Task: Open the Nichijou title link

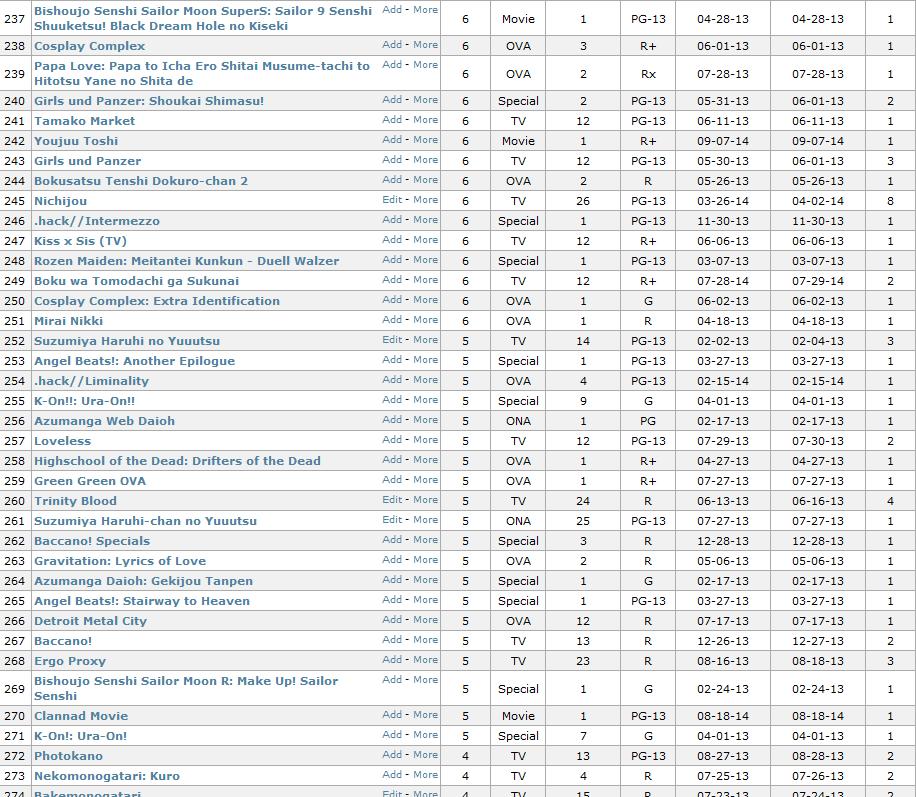Action: (x=60, y=201)
